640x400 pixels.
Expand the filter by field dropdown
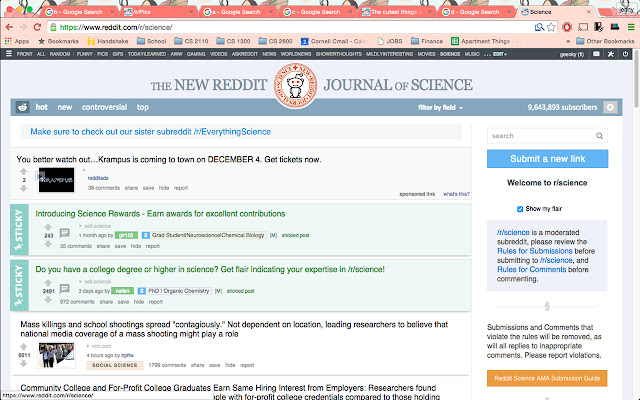coord(440,108)
